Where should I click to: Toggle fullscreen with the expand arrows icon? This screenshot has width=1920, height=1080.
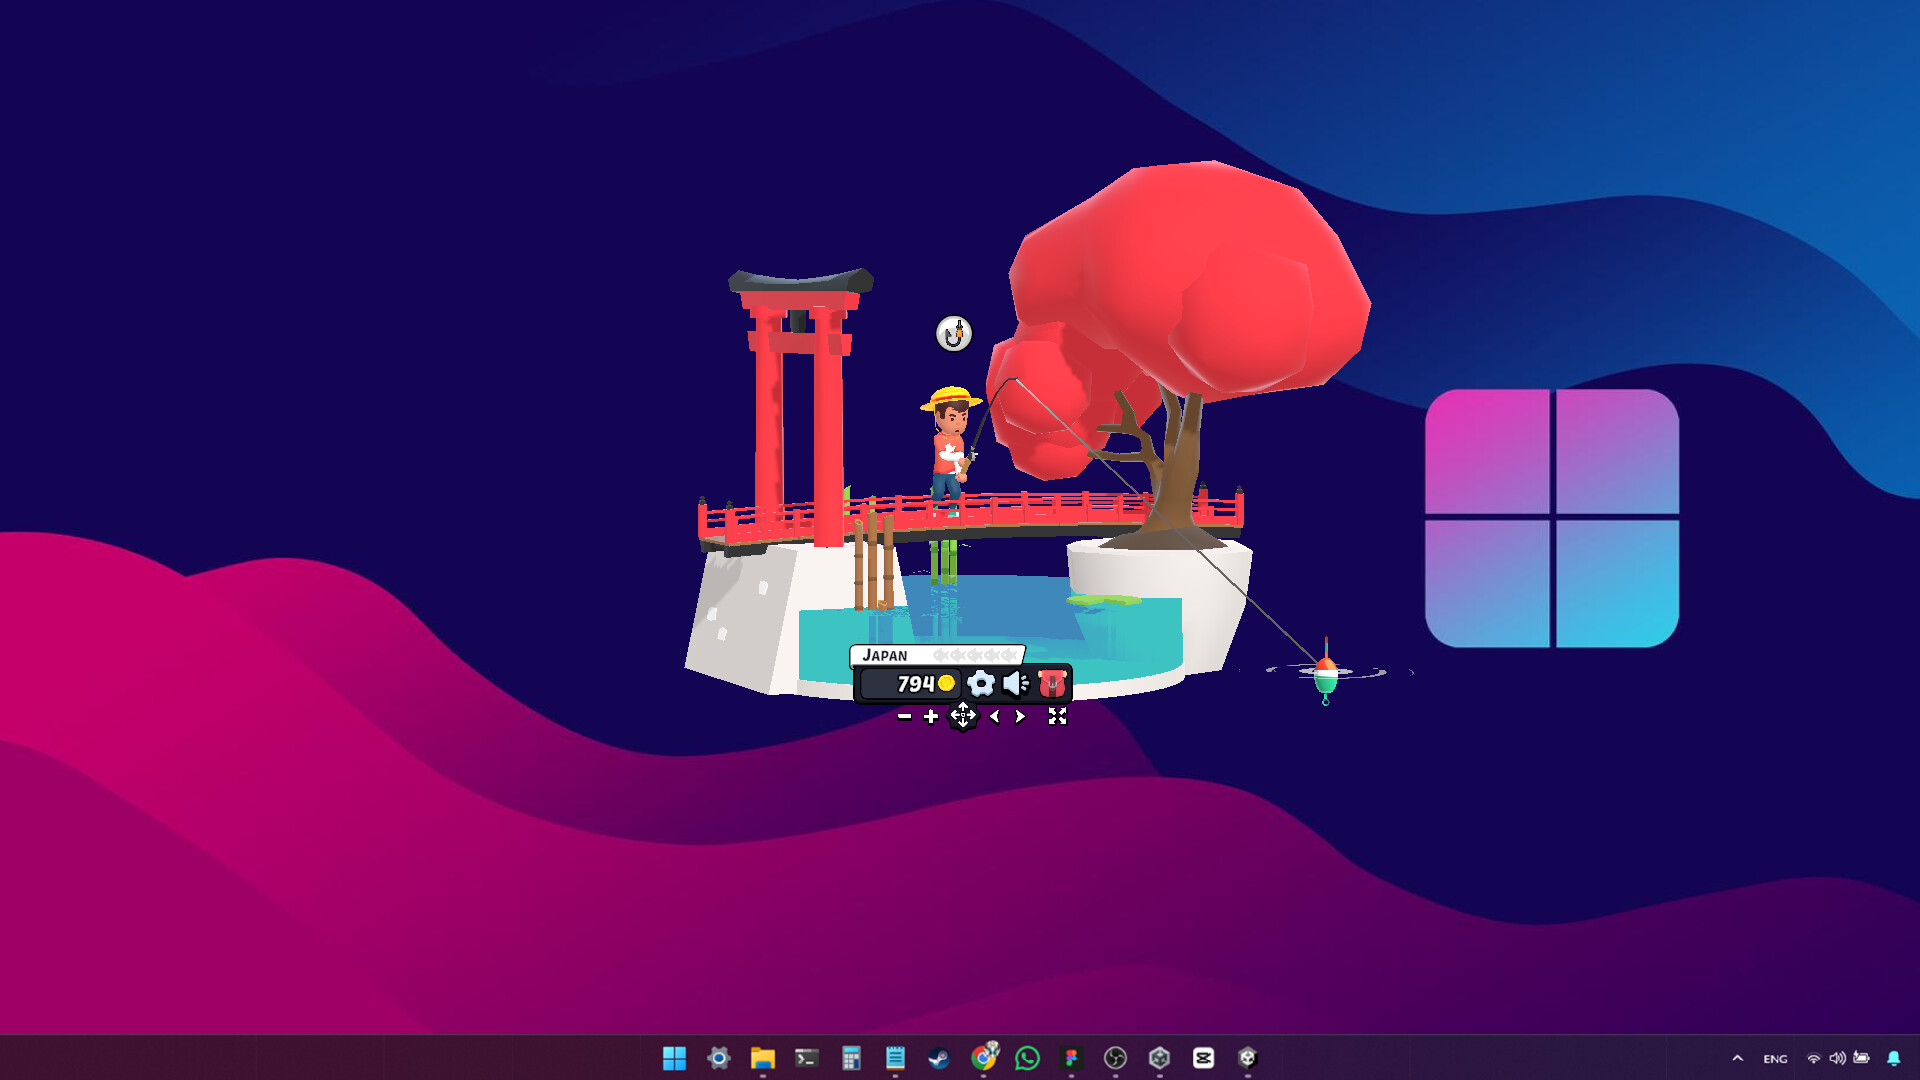(1057, 716)
